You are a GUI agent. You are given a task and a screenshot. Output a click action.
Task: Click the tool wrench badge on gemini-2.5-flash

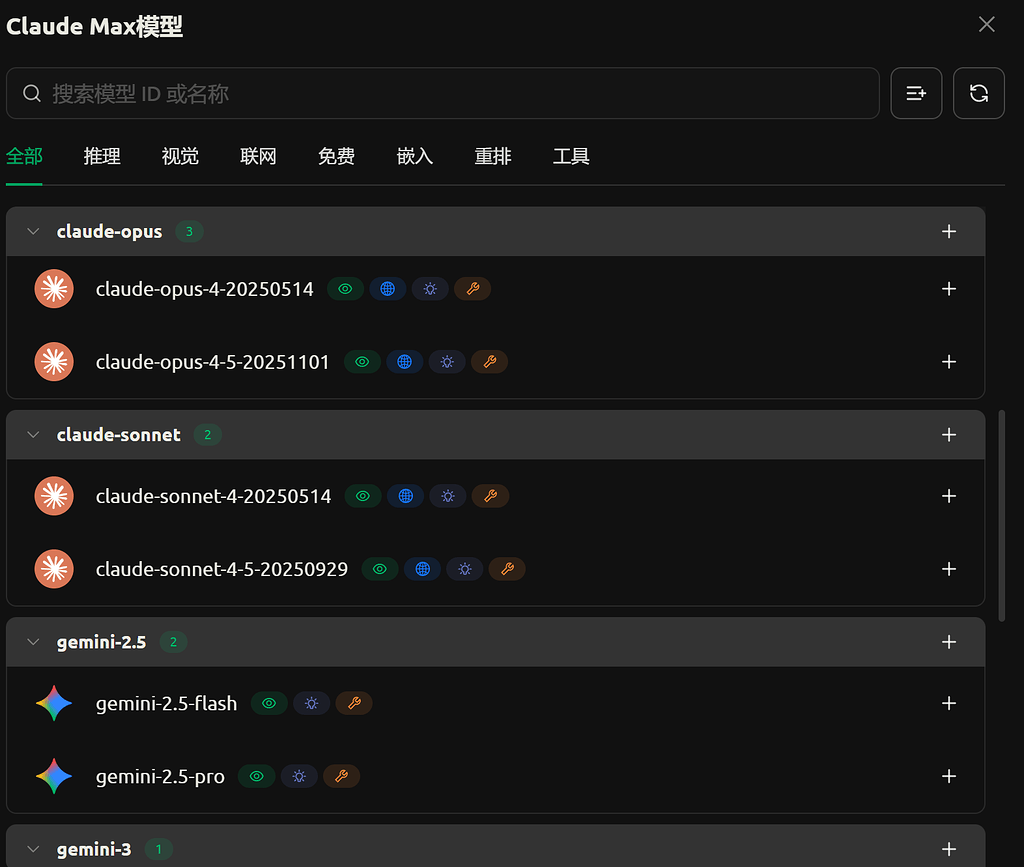[x=354, y=703]
